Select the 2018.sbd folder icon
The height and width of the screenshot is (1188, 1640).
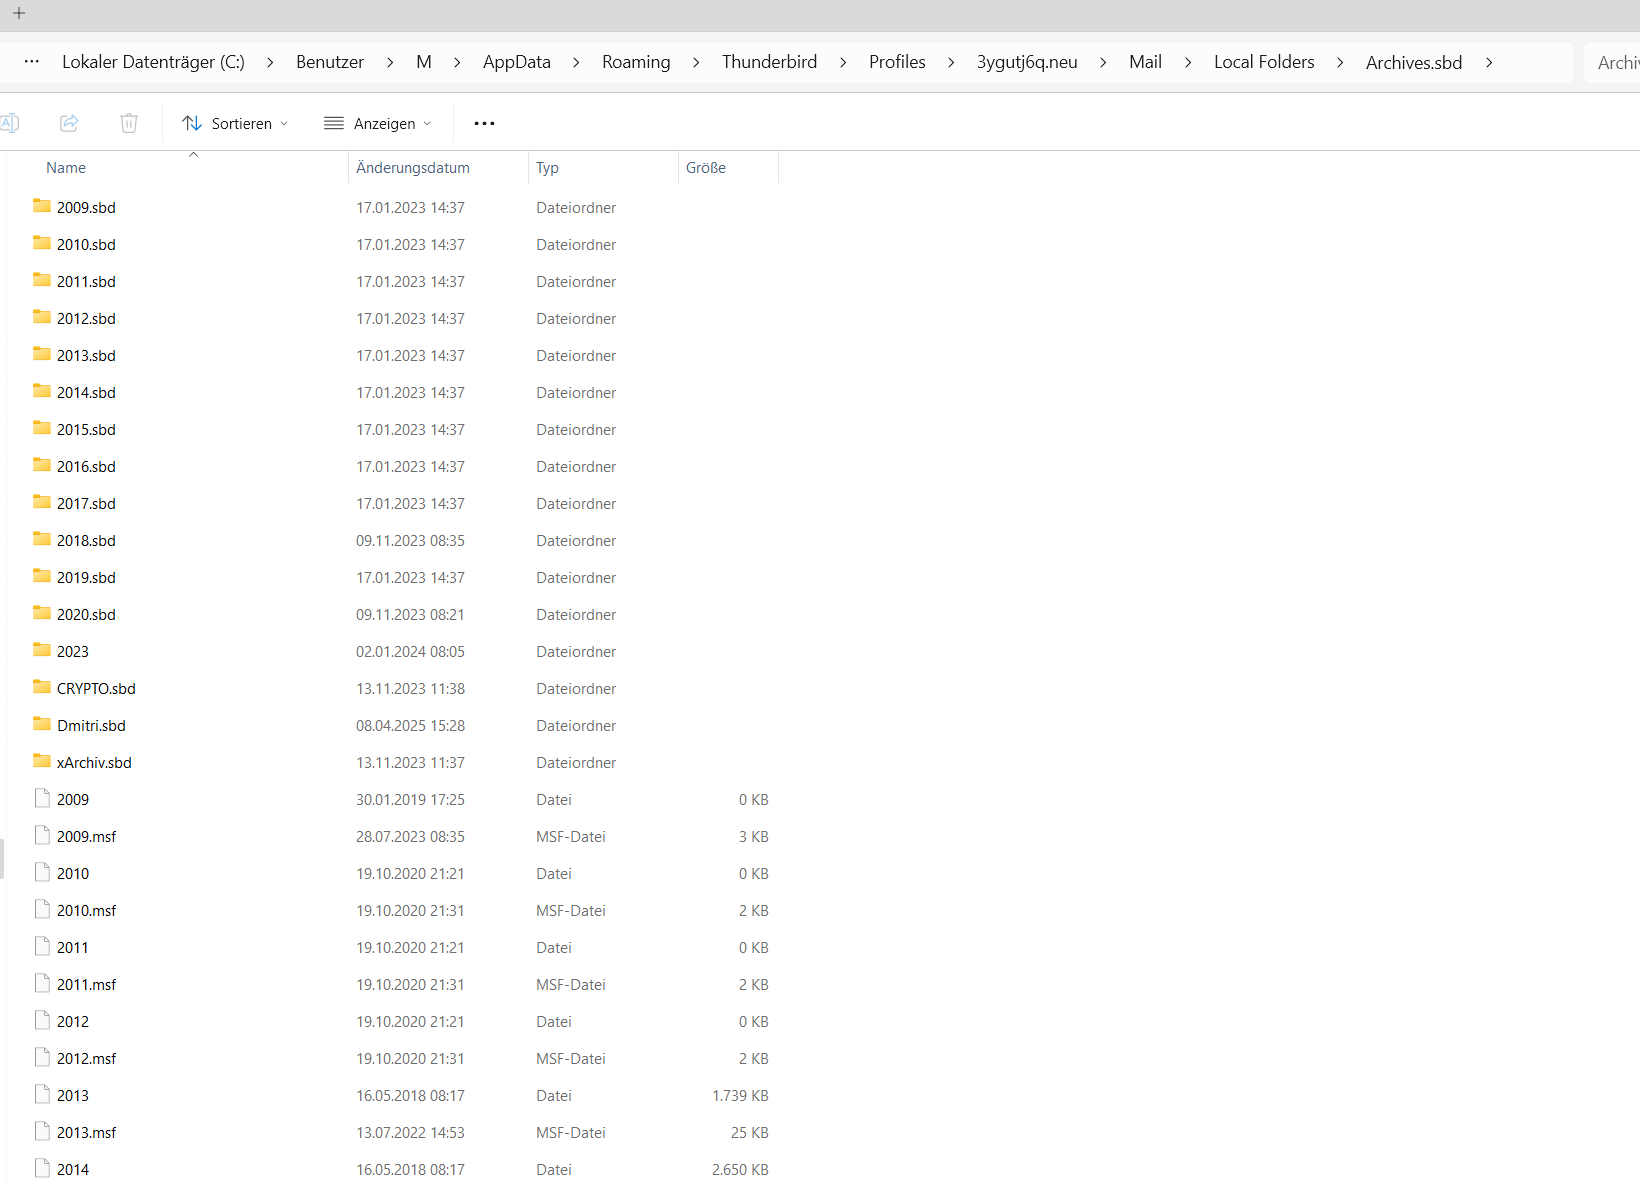coord(42,539)
